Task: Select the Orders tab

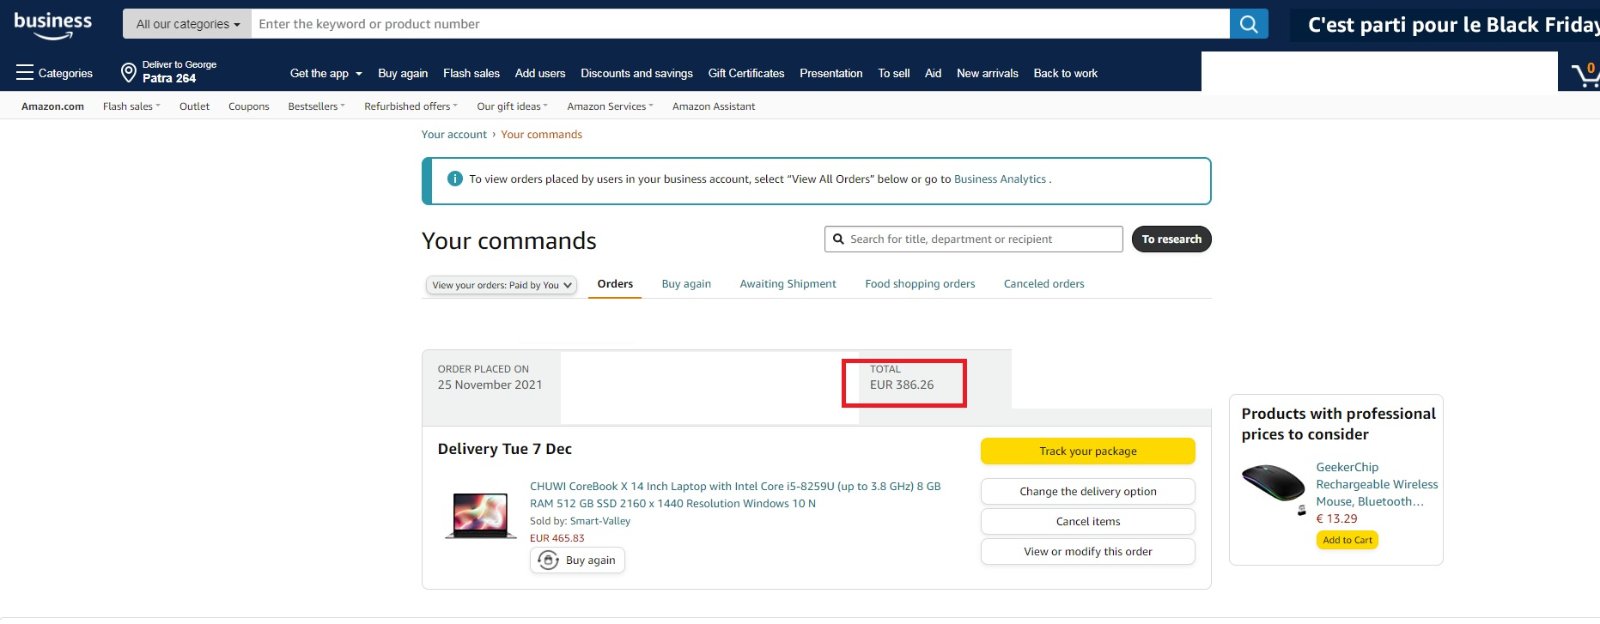Action: pyautogui.click(x=615, y=284)
